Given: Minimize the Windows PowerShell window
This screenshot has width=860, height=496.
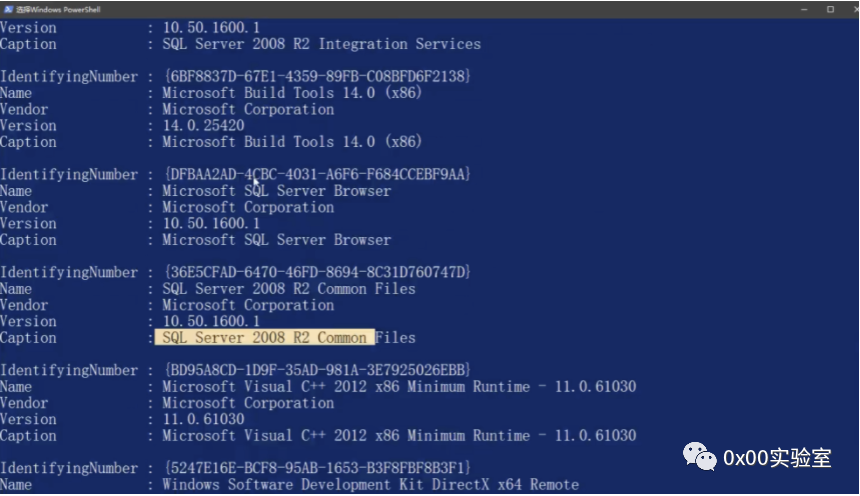Looking at the screenshot, I should tap(804, 8).
